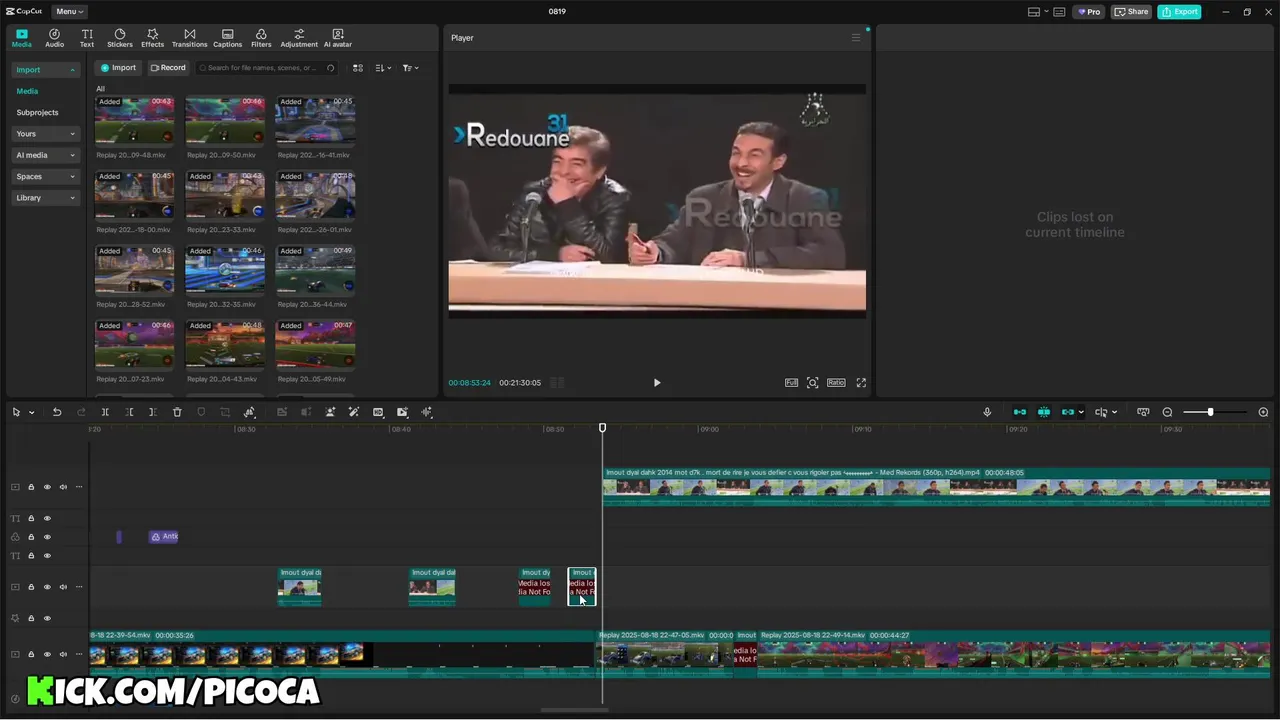
Task: Click the Player snapshot crop icon
Action: click(813, 383)
